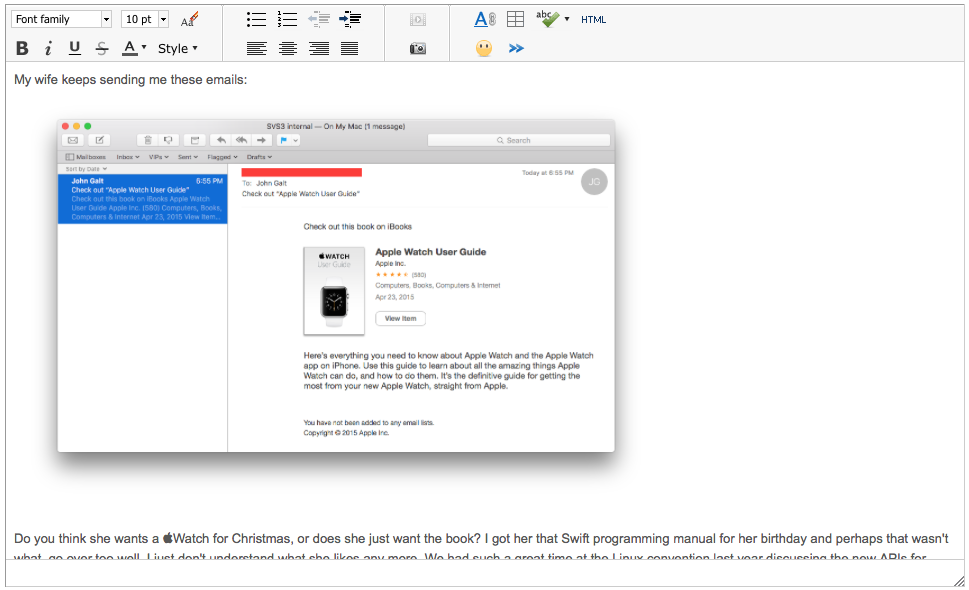Toggle bold formatting
The width and height of the screenshot is (969, 590).
pyautogui.click(x=22, y=48)
